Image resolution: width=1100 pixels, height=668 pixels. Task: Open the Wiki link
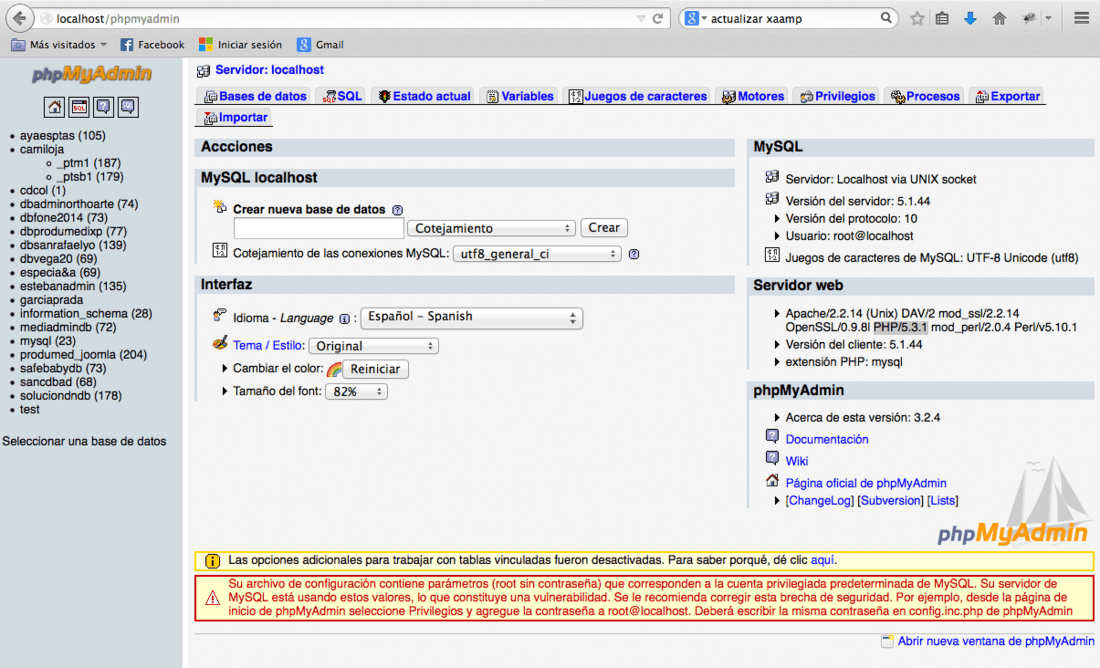[797, 461]
